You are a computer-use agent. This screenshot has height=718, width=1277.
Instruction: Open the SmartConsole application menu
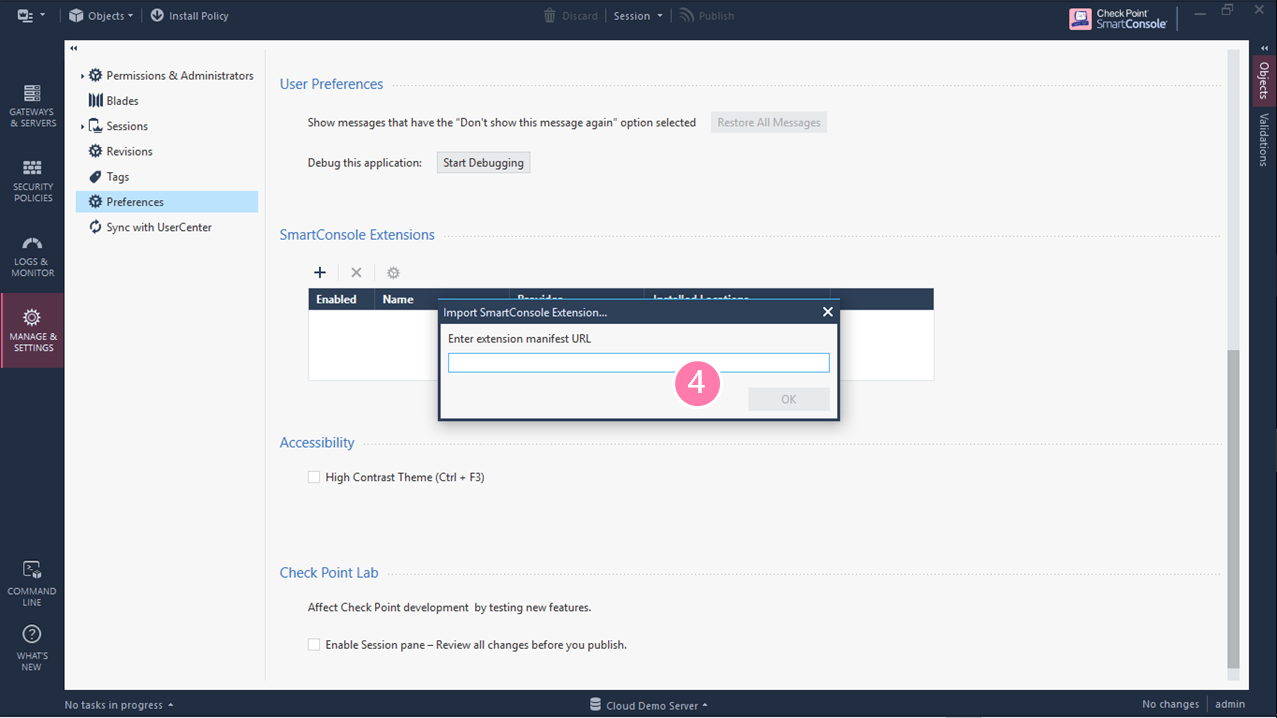click(31, 16)
